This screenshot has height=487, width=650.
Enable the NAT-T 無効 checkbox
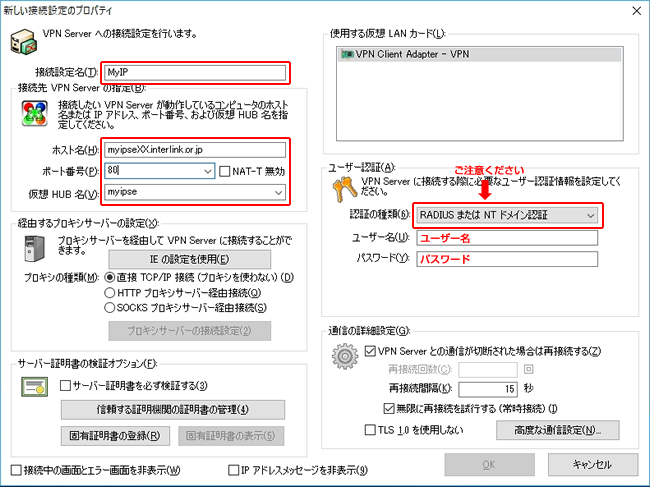(225, 171)
